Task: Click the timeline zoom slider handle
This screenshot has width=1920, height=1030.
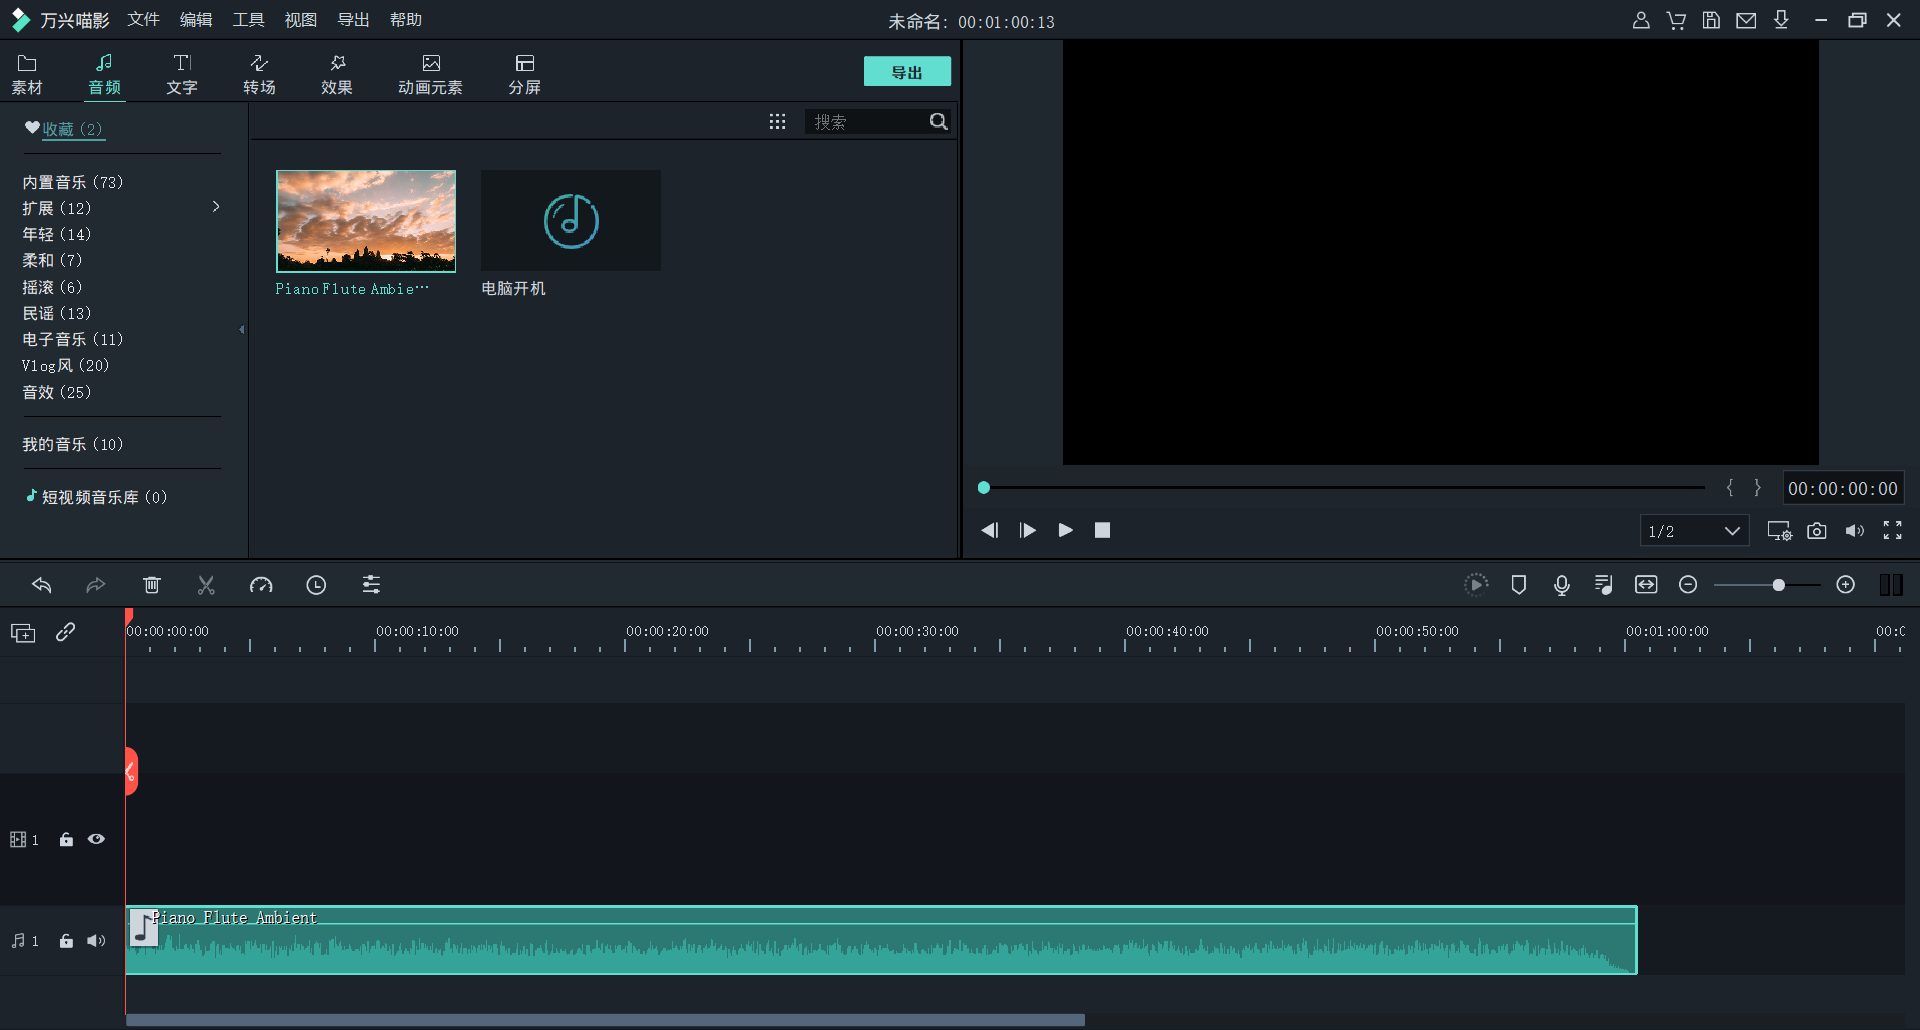Action: click(x=1778, y=585)
